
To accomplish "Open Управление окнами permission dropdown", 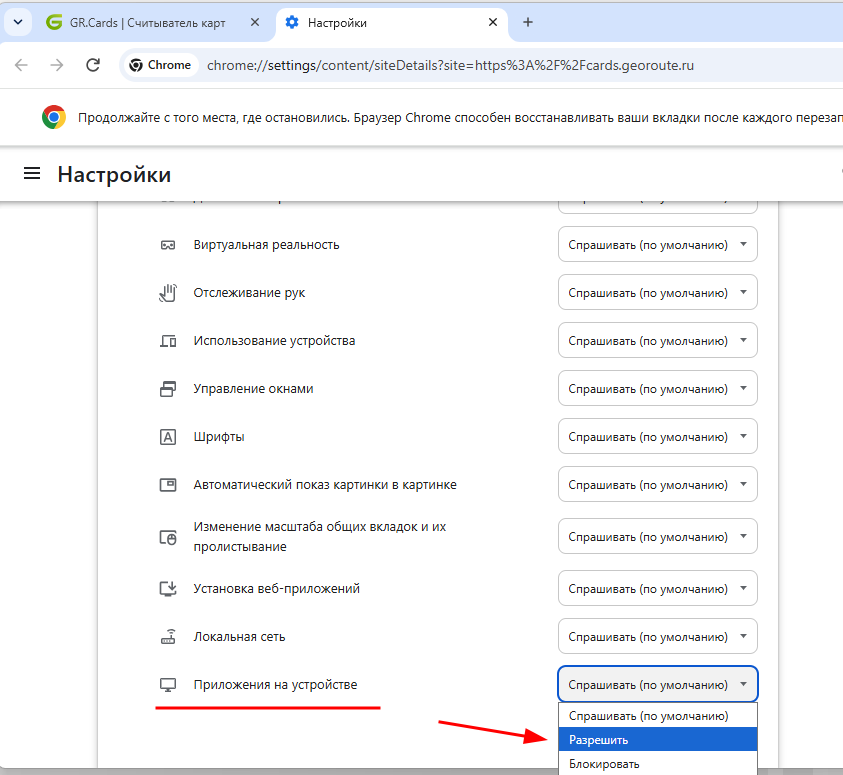I will pyautogui.click(x=658, y=388).
